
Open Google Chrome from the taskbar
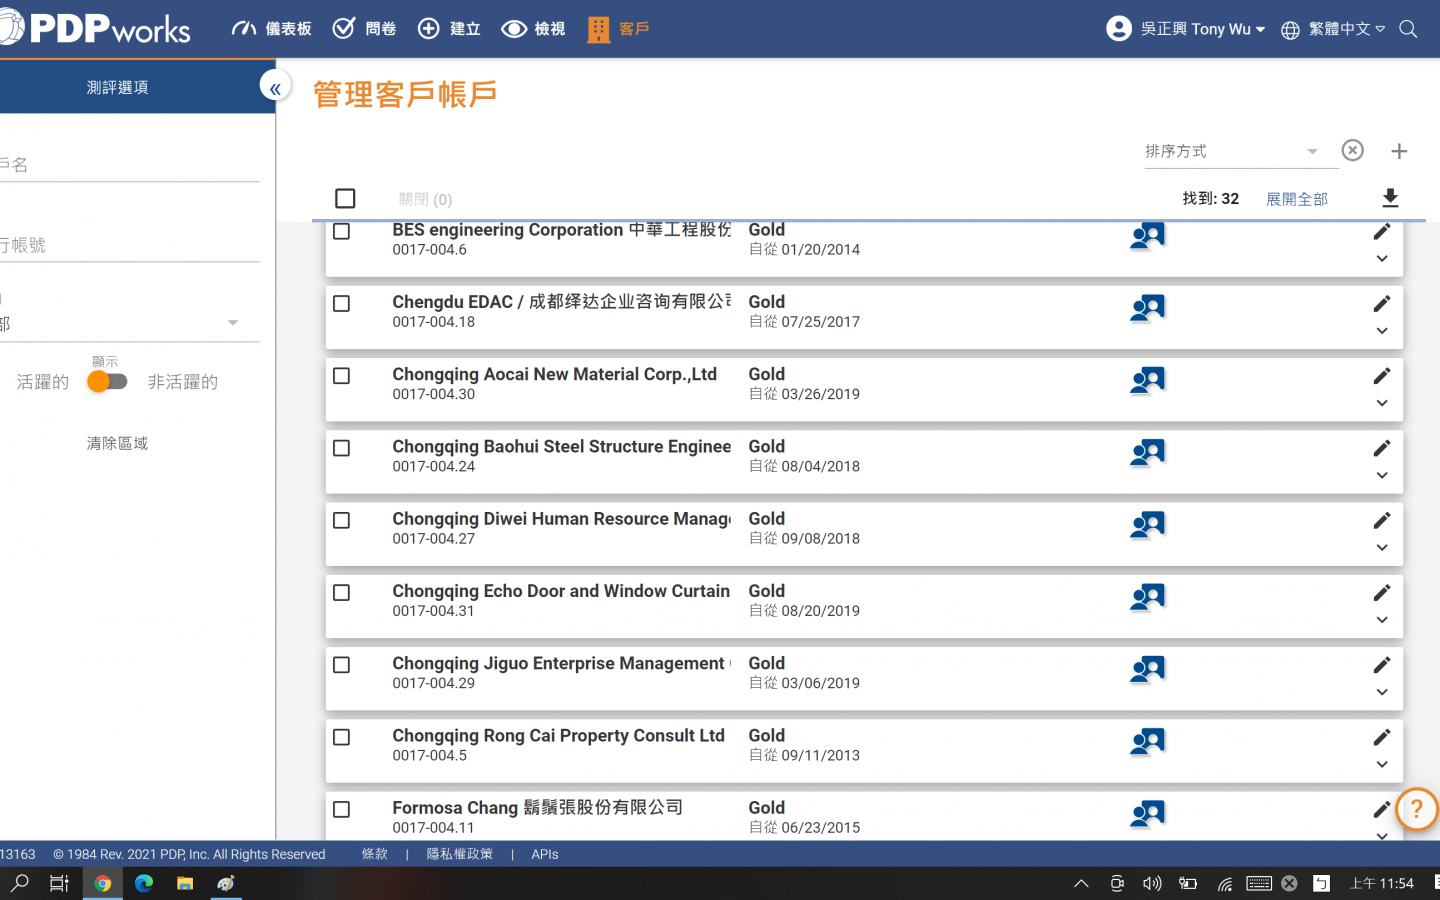(x=102, y=883)
